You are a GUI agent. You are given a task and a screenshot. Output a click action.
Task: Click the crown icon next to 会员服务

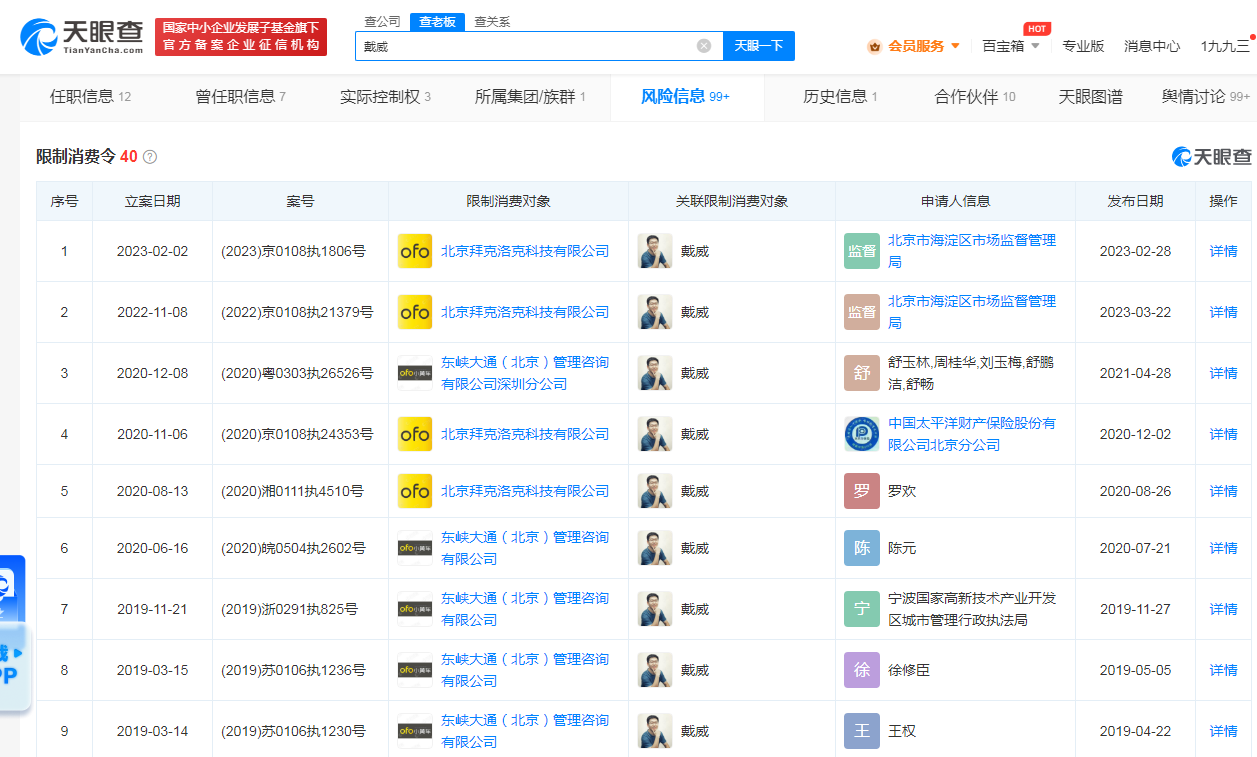pos(875,46)
